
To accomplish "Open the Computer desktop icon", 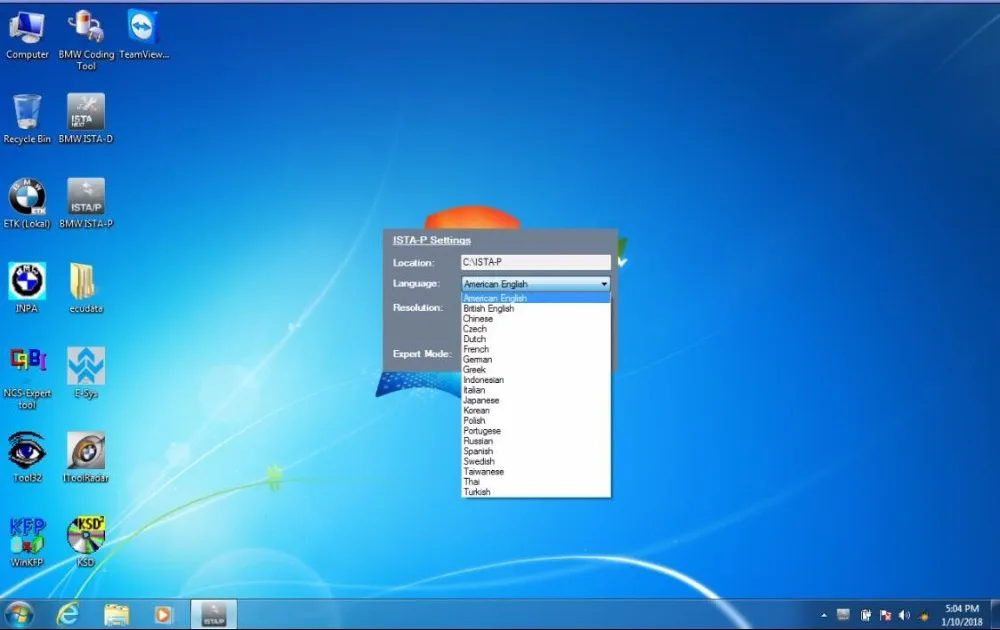I will pyautogui.click(x=27, y=35).
